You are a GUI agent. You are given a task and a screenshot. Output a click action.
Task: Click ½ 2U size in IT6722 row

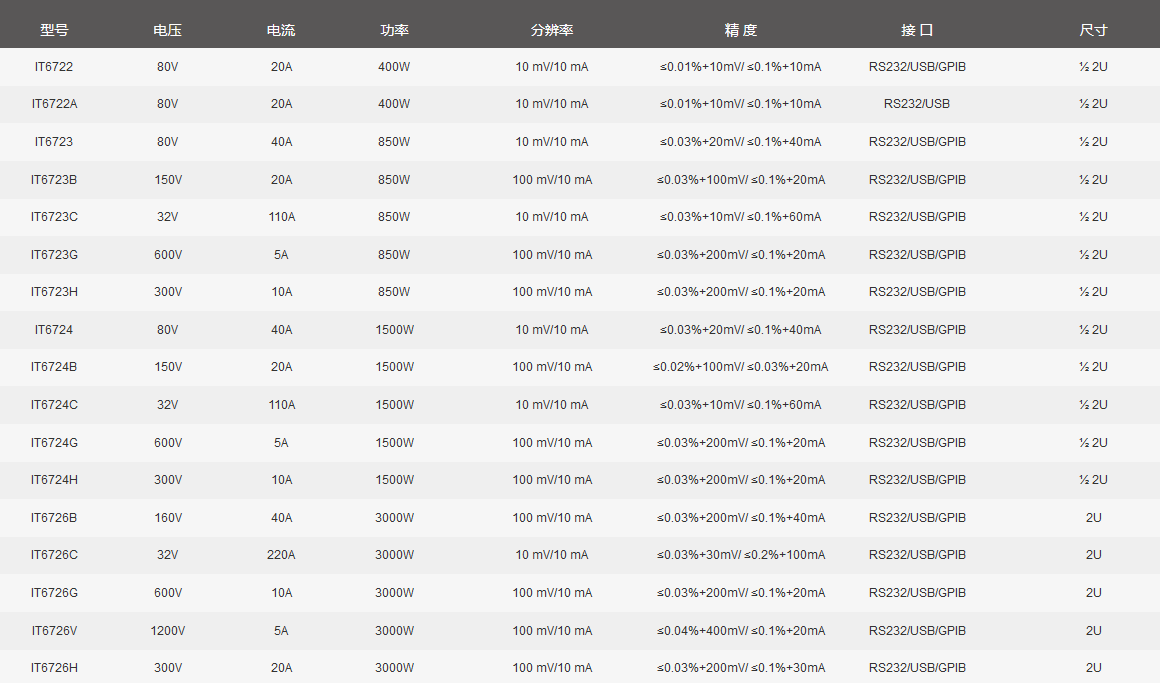pos(1093,67)
